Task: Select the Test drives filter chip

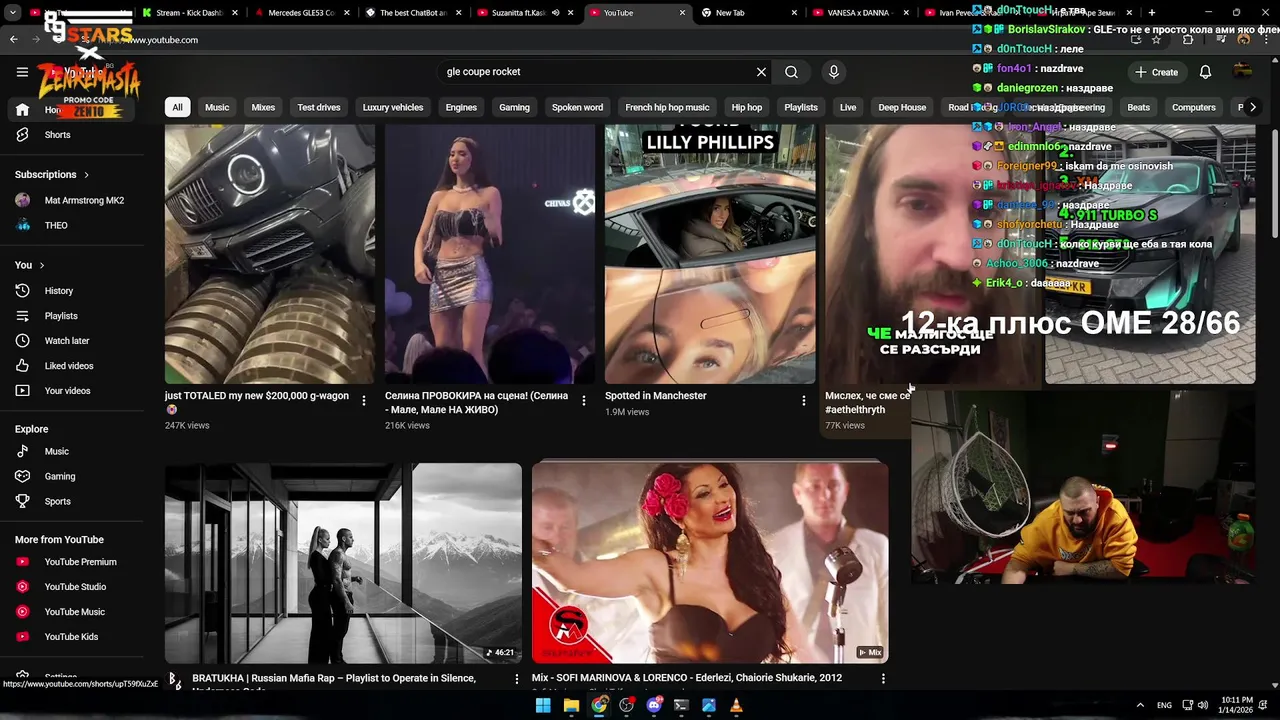Action: pyautogui.click(x=319, y=107)
